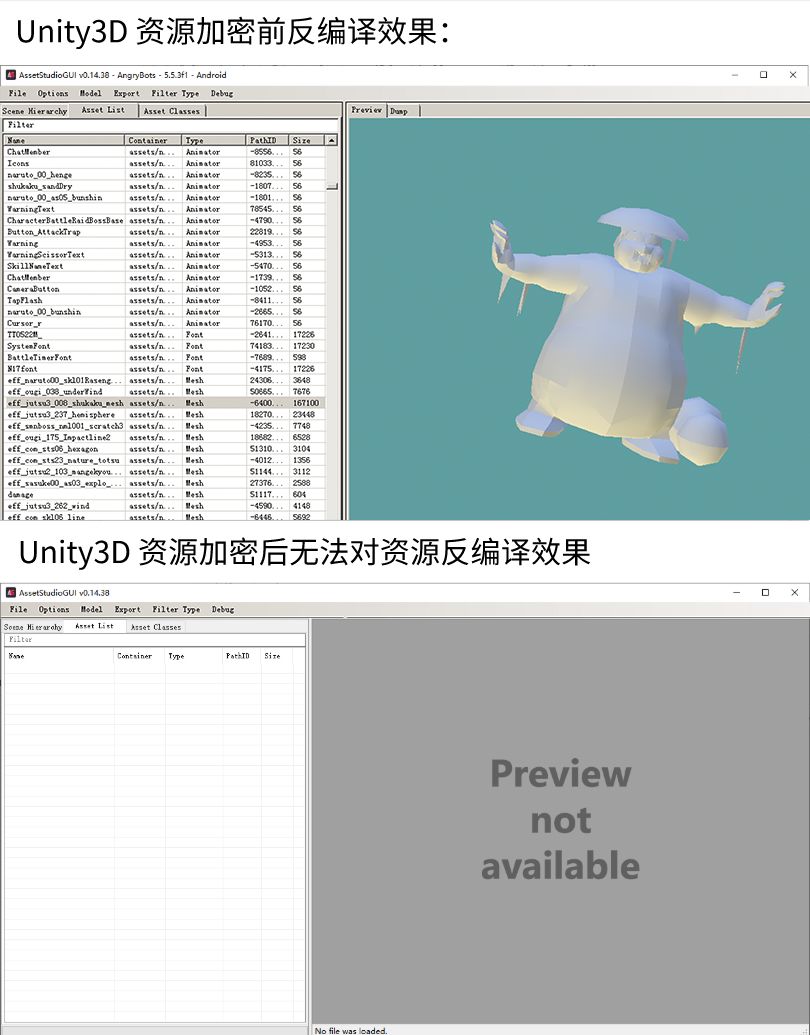This screenshot has width=810, height=1035.
Task: Click PathID column header in lower window
Action: 242,656
